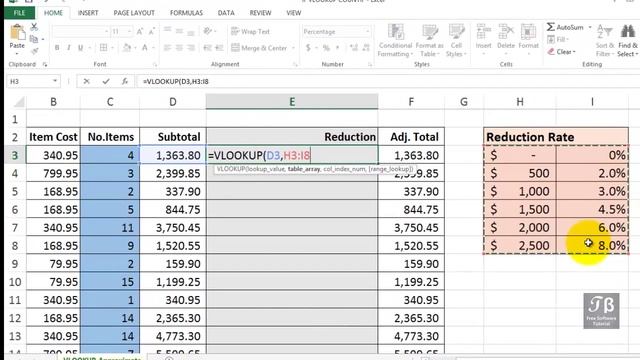Click the Cut scissors icon
This screenshot has width=640, height=360.
[34, 27]
